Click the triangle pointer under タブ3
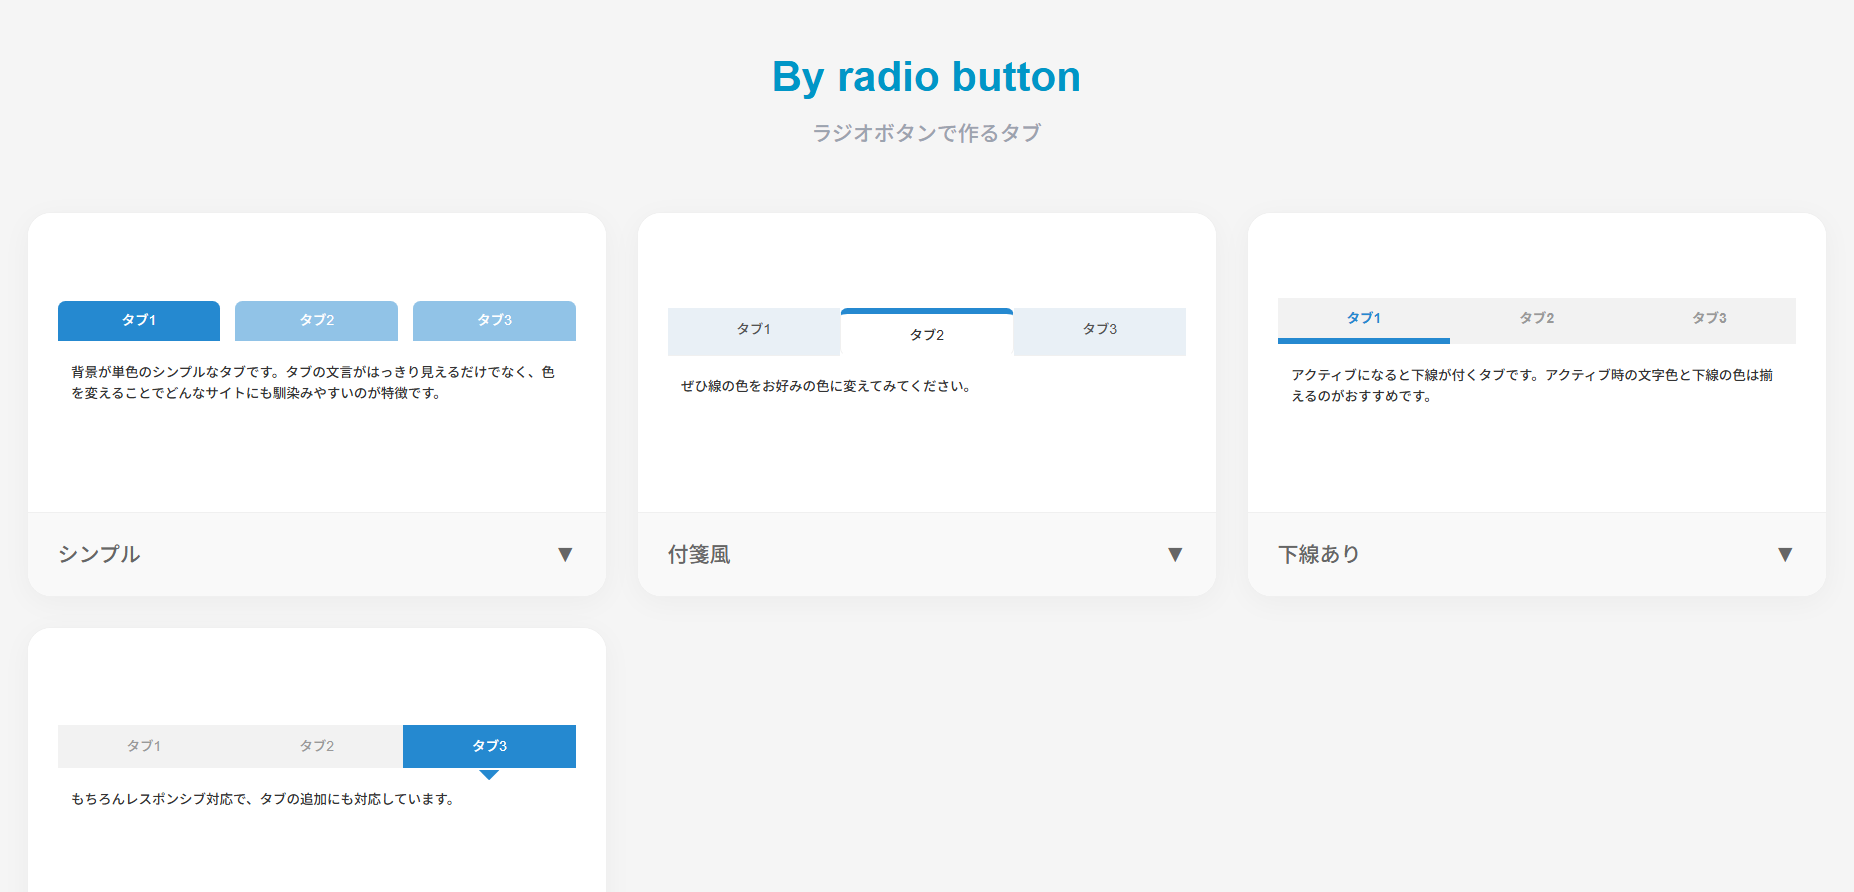Viewport: 1854px width, 892px height. (489, 774)
